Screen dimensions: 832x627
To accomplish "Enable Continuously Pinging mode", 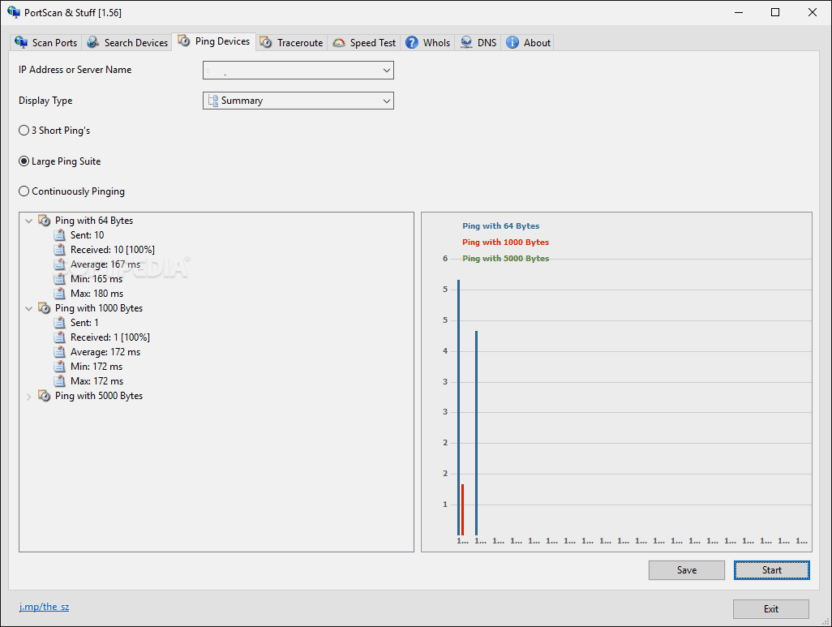I will 24,191.
